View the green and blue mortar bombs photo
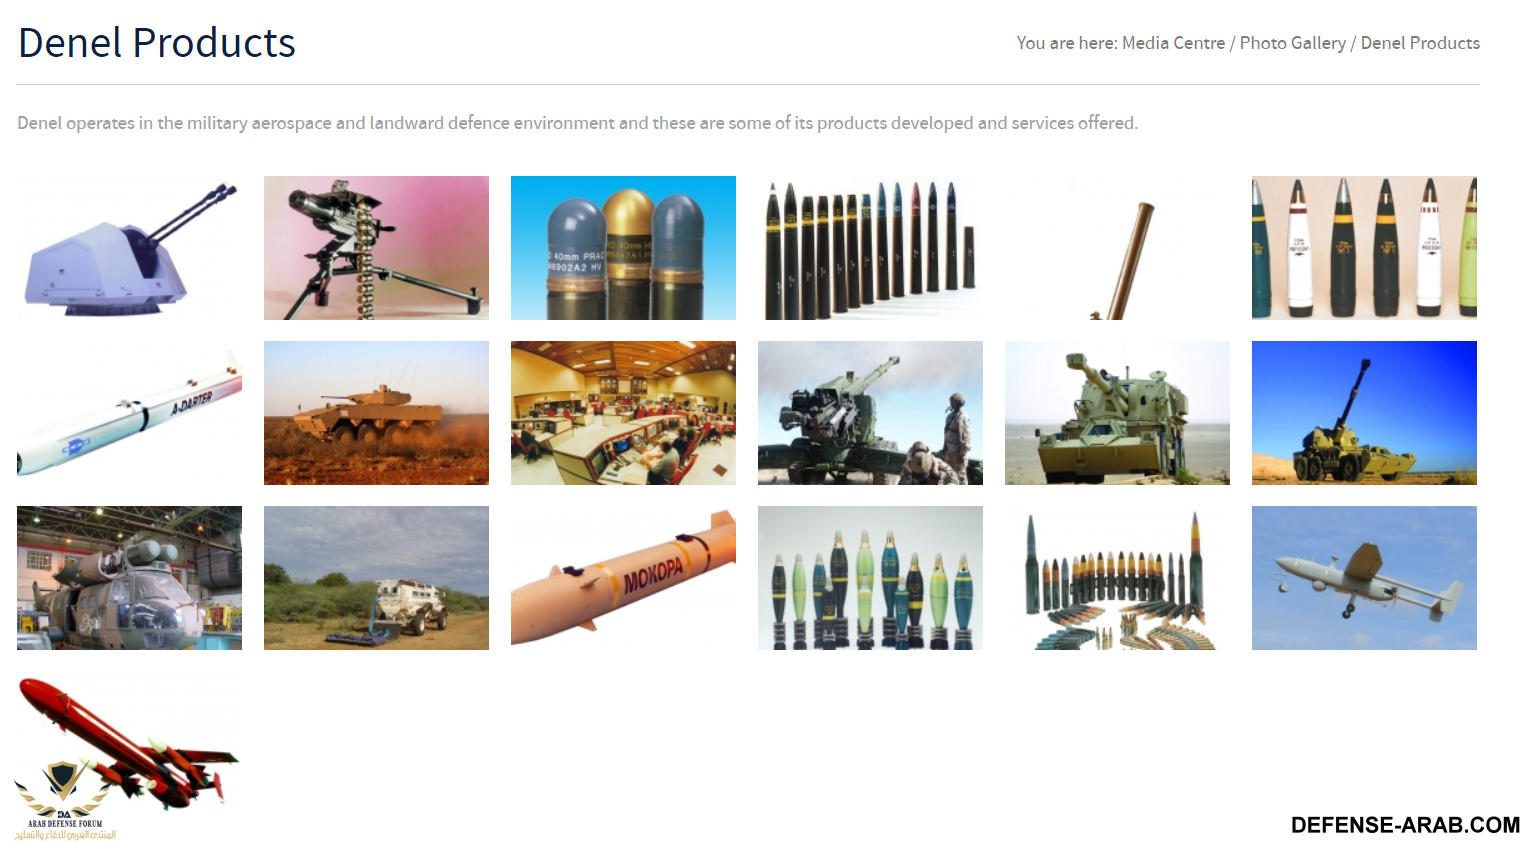 coord(870,578)
